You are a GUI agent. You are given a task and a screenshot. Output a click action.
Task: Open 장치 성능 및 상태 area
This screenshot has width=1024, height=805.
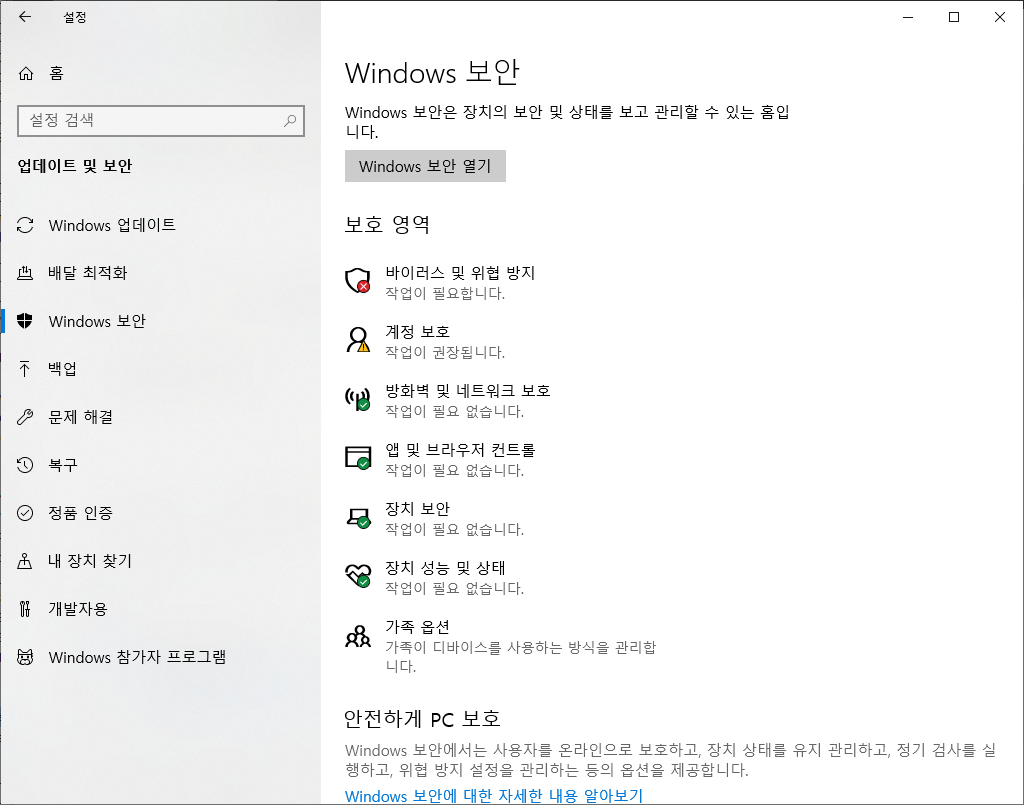tap(435, 577)
